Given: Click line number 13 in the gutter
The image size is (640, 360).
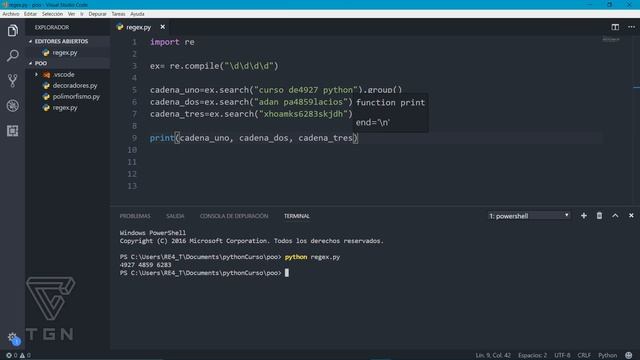Looking at the screenshot, I should 132,186.
